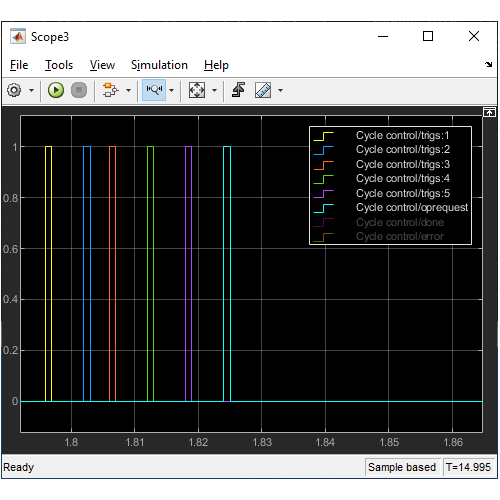Open the scale axes dropdown arrow
Viewport: 500px width, 500px height.
tap(214, 90)
